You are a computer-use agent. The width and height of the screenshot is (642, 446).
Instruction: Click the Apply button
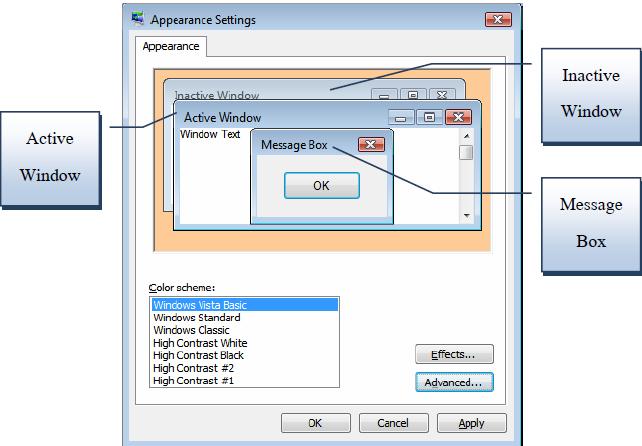(x=472, y=423)
